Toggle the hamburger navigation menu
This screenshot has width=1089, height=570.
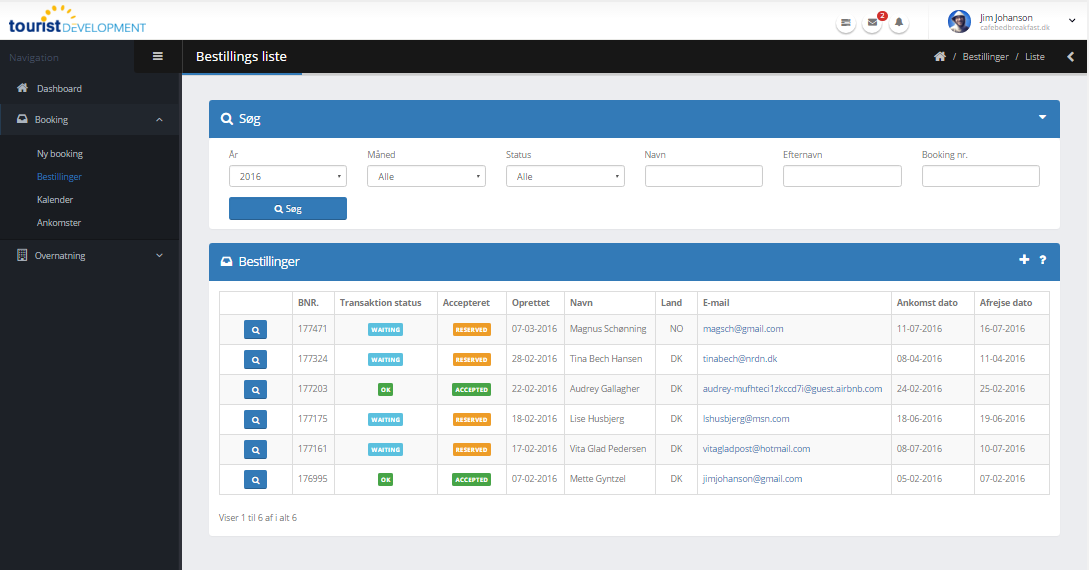pos(157,56)
